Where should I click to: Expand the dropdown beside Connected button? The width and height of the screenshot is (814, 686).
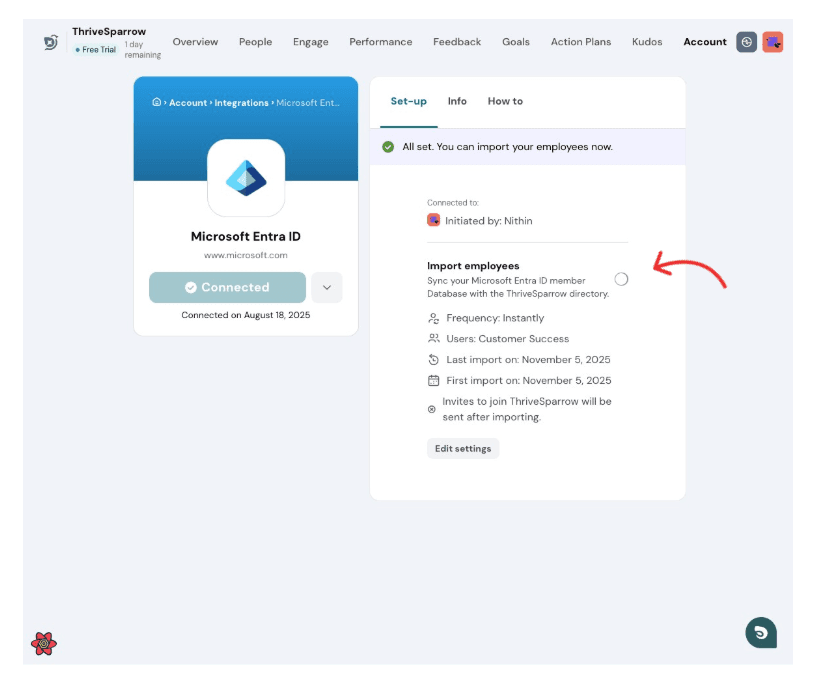point(327,287)
